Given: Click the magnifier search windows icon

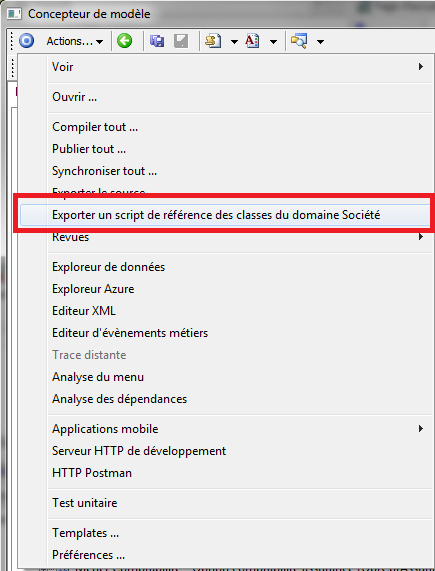Looking at the screenshot, I should click(x=299, y=41).
